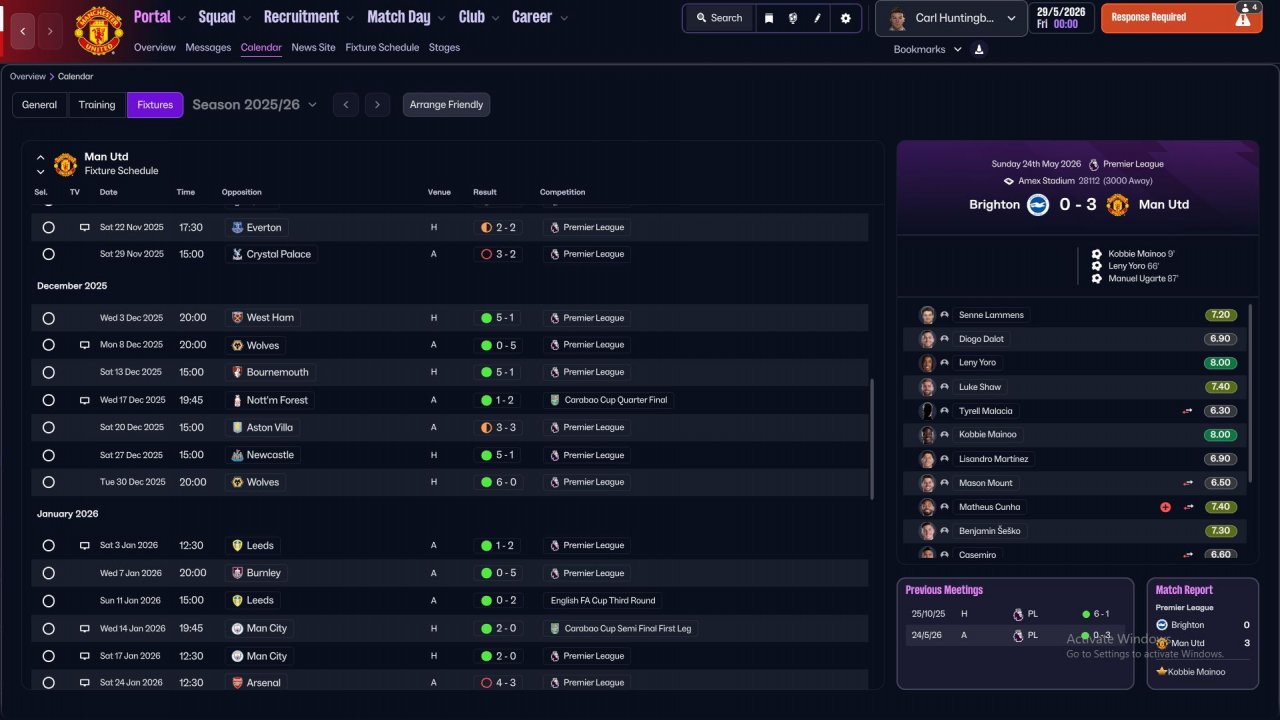This screenshot has height=720, width=1280.
Task: Go to the next season with the right chevron
Action: 377,104
